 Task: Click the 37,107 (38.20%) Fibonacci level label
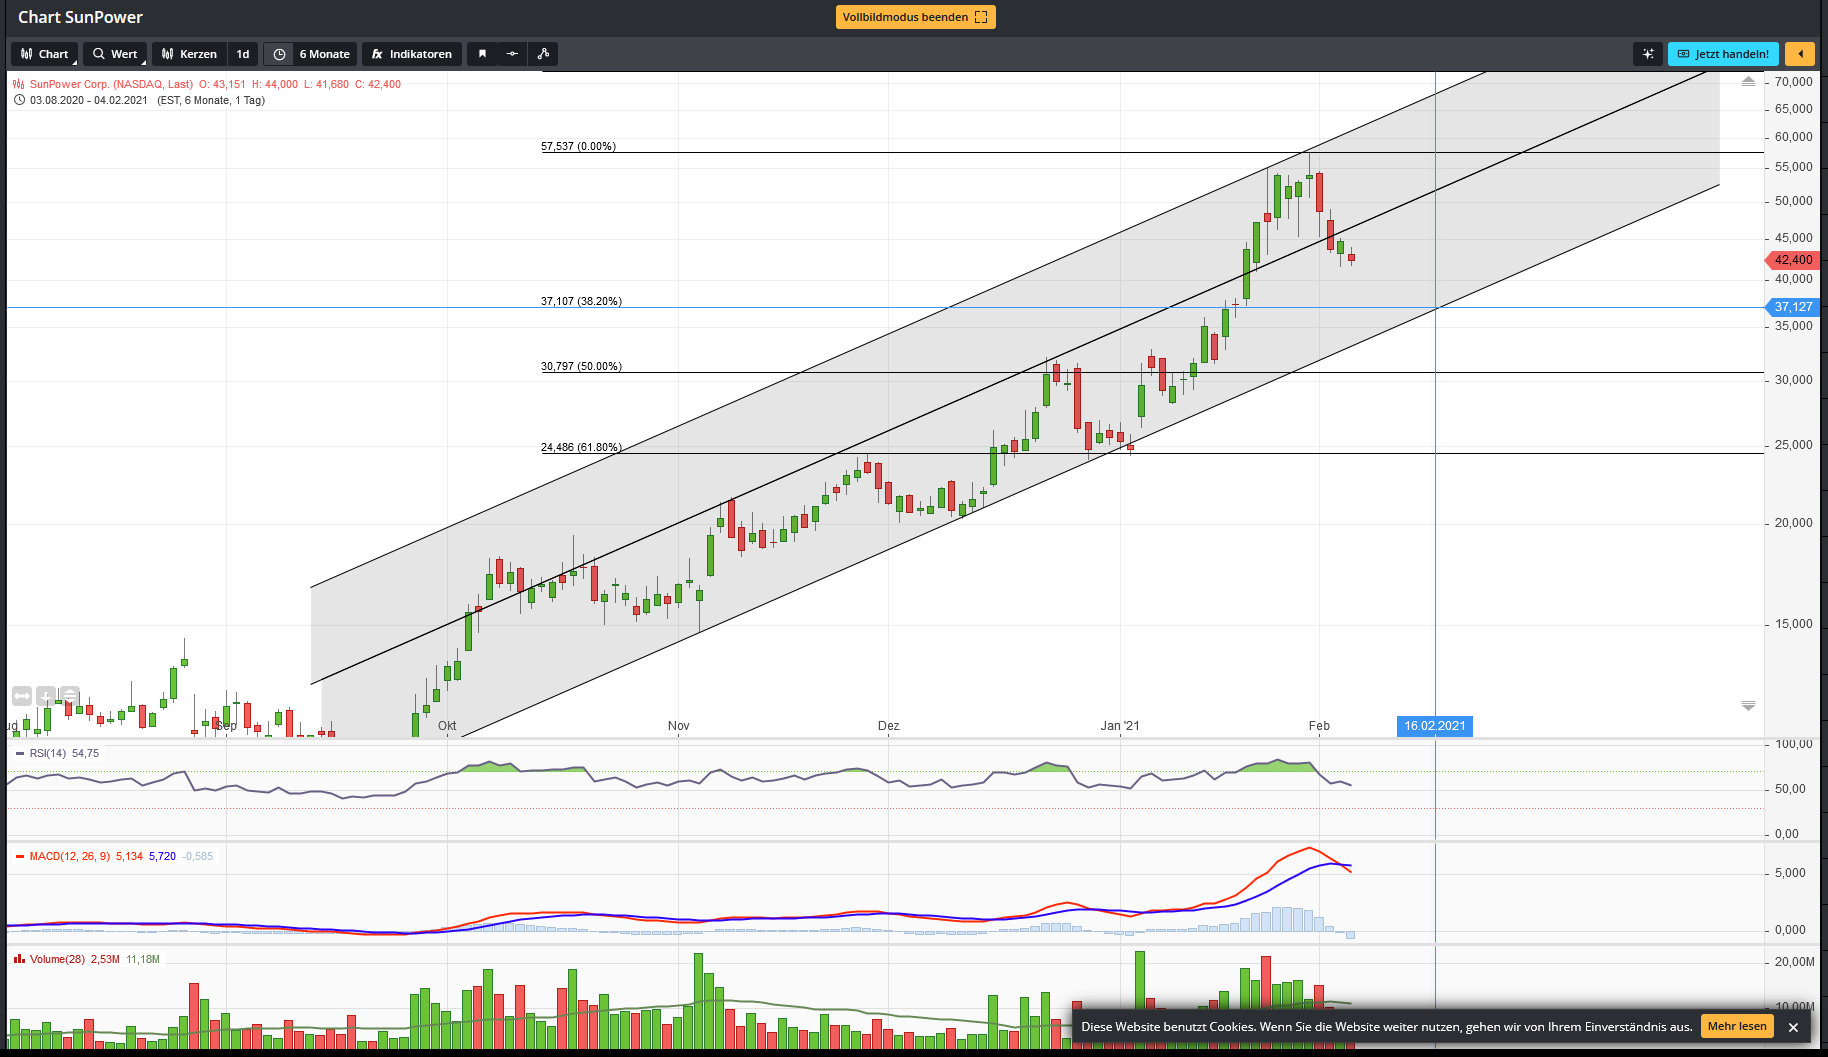(581, 301)
